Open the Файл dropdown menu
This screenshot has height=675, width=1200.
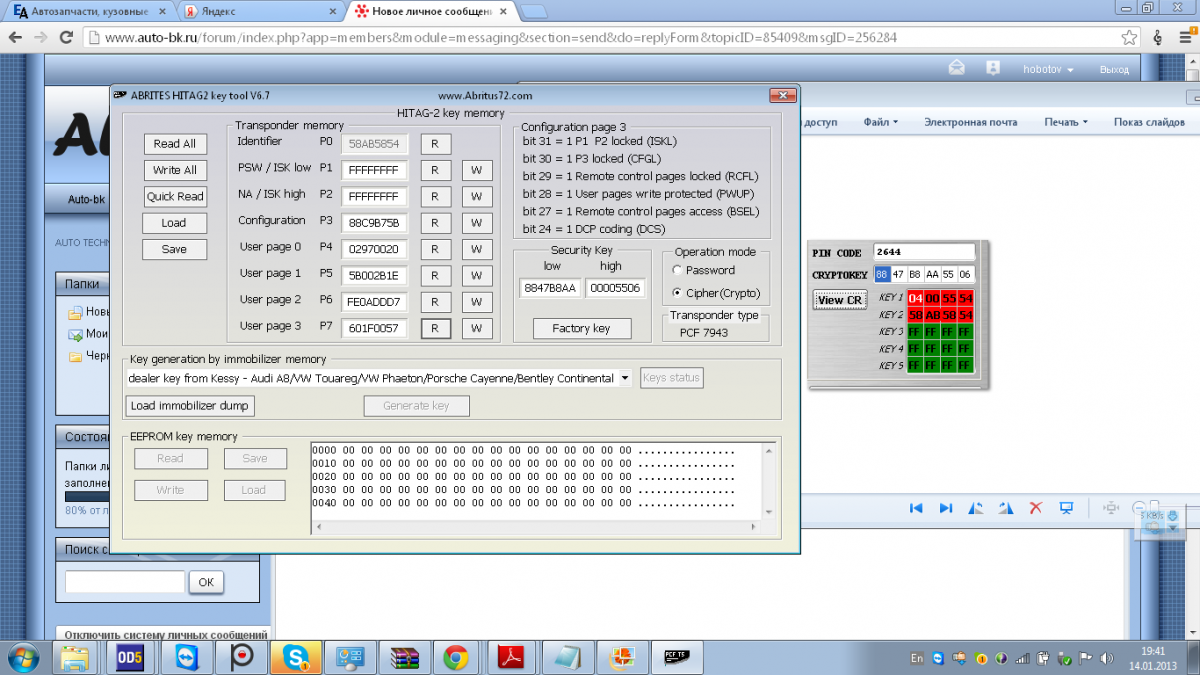click(x=880, y=122)
